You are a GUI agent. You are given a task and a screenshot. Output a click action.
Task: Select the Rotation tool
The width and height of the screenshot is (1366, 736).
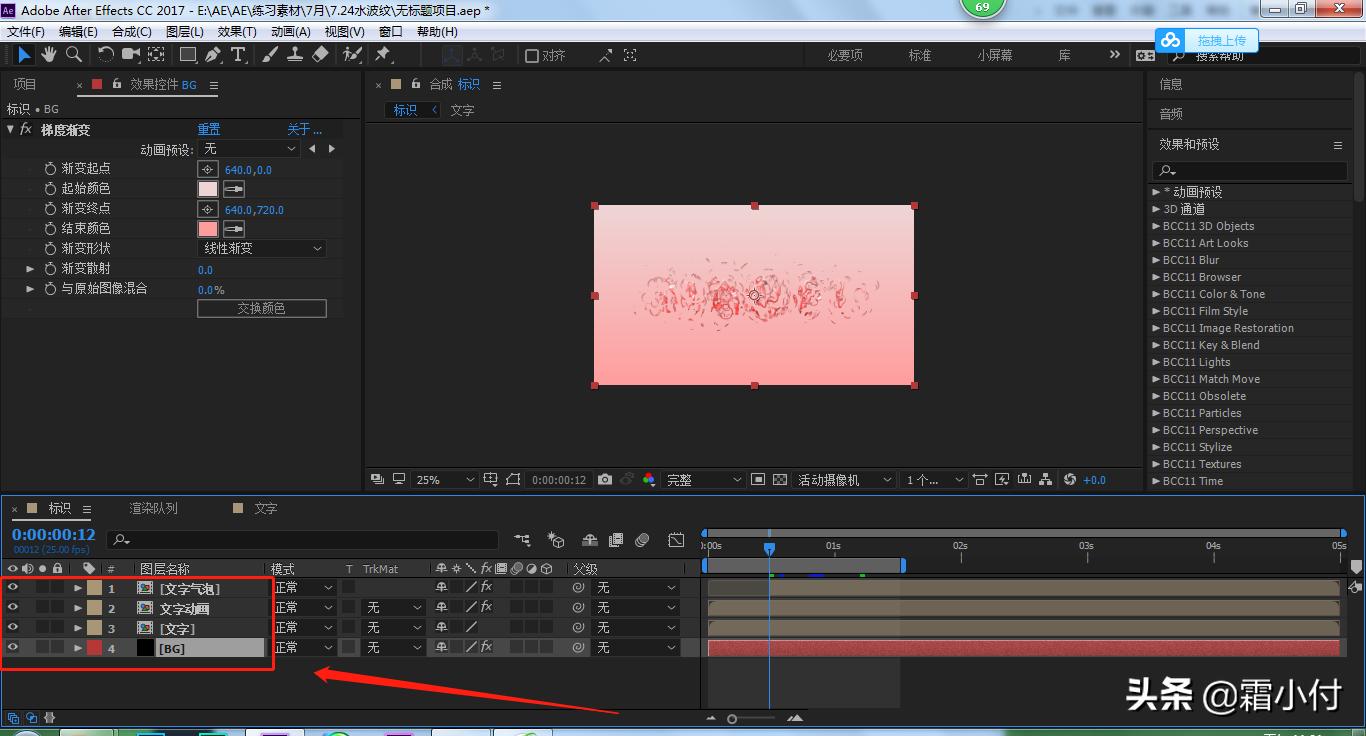(106, 55)
